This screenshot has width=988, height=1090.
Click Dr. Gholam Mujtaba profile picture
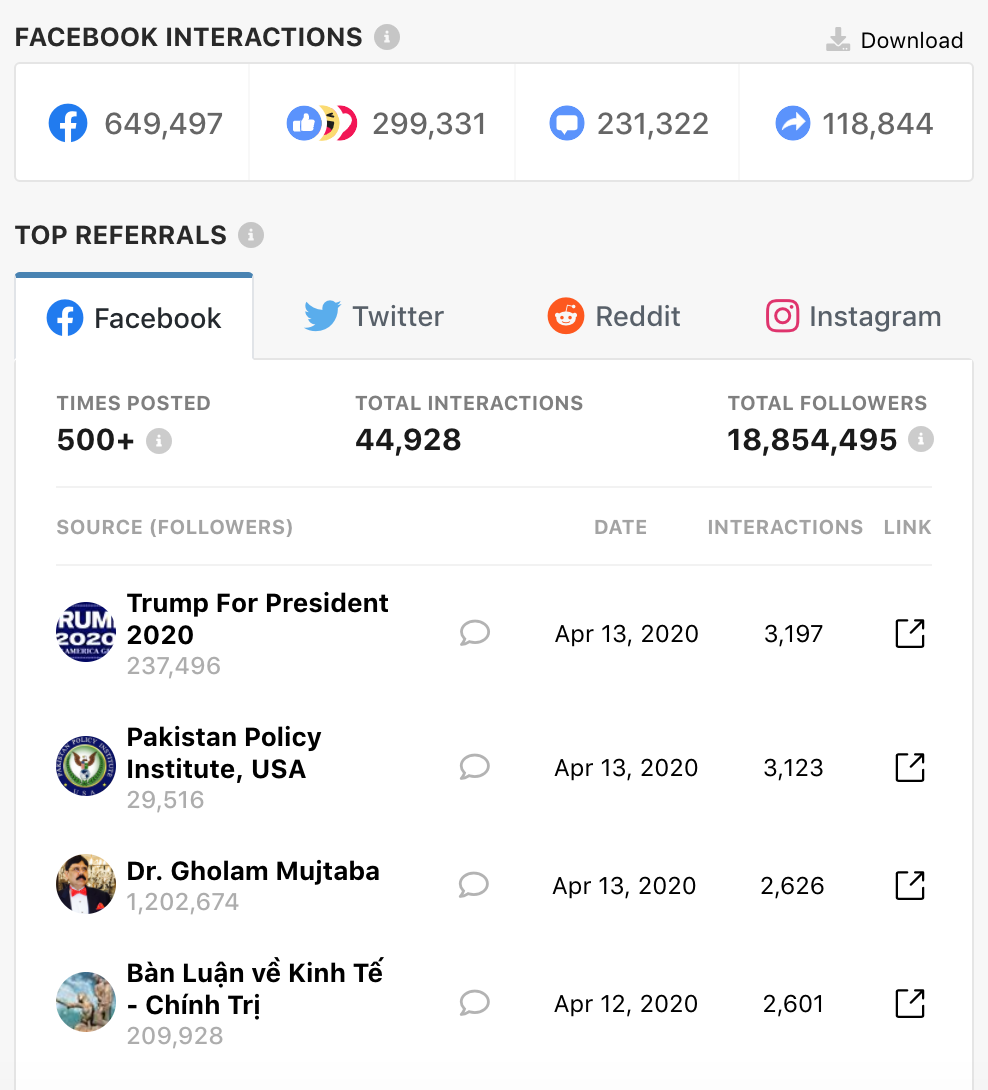point(86,884)
